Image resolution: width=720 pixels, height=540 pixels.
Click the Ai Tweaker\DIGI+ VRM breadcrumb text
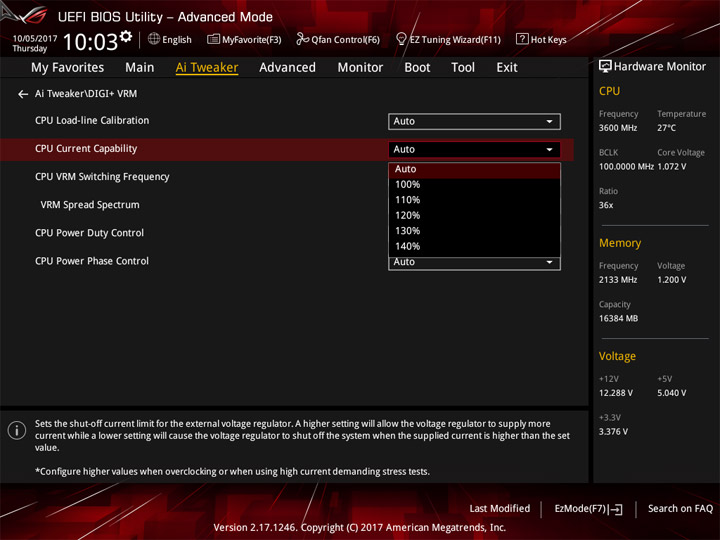click(x=86, y=94)
